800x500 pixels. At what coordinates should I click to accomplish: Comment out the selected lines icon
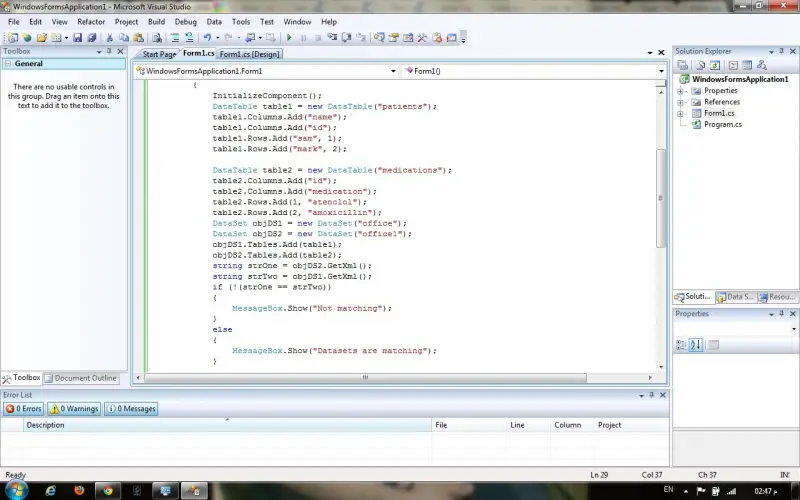coord(174,38)
